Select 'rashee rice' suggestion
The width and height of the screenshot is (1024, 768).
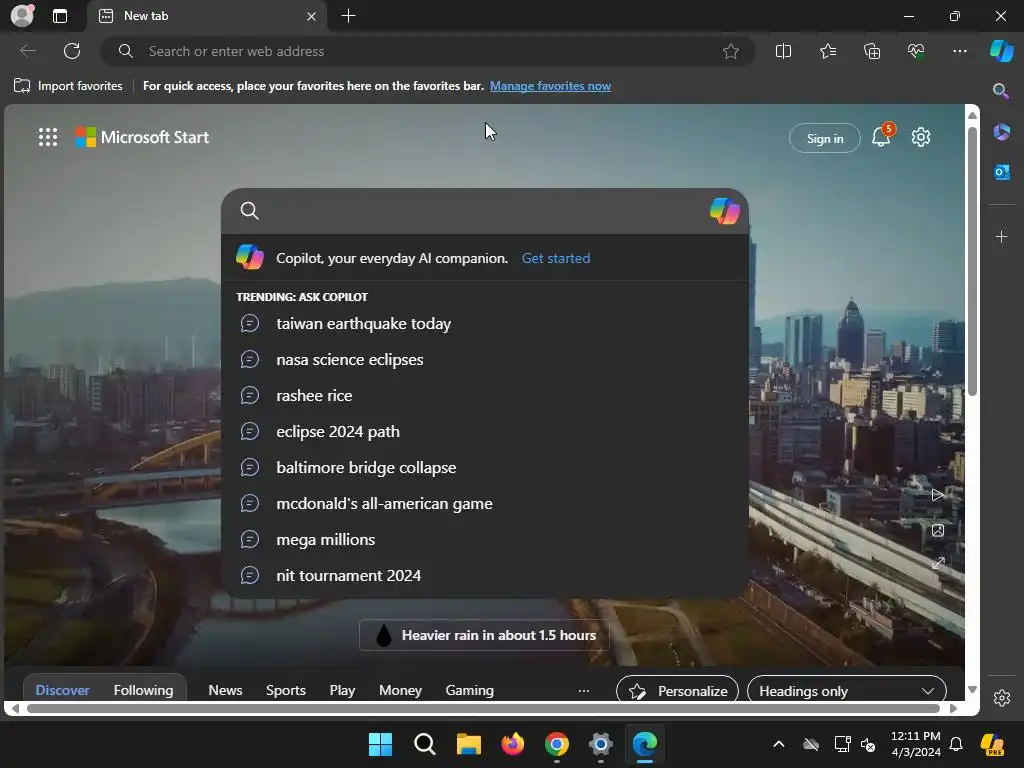point(485,395)
